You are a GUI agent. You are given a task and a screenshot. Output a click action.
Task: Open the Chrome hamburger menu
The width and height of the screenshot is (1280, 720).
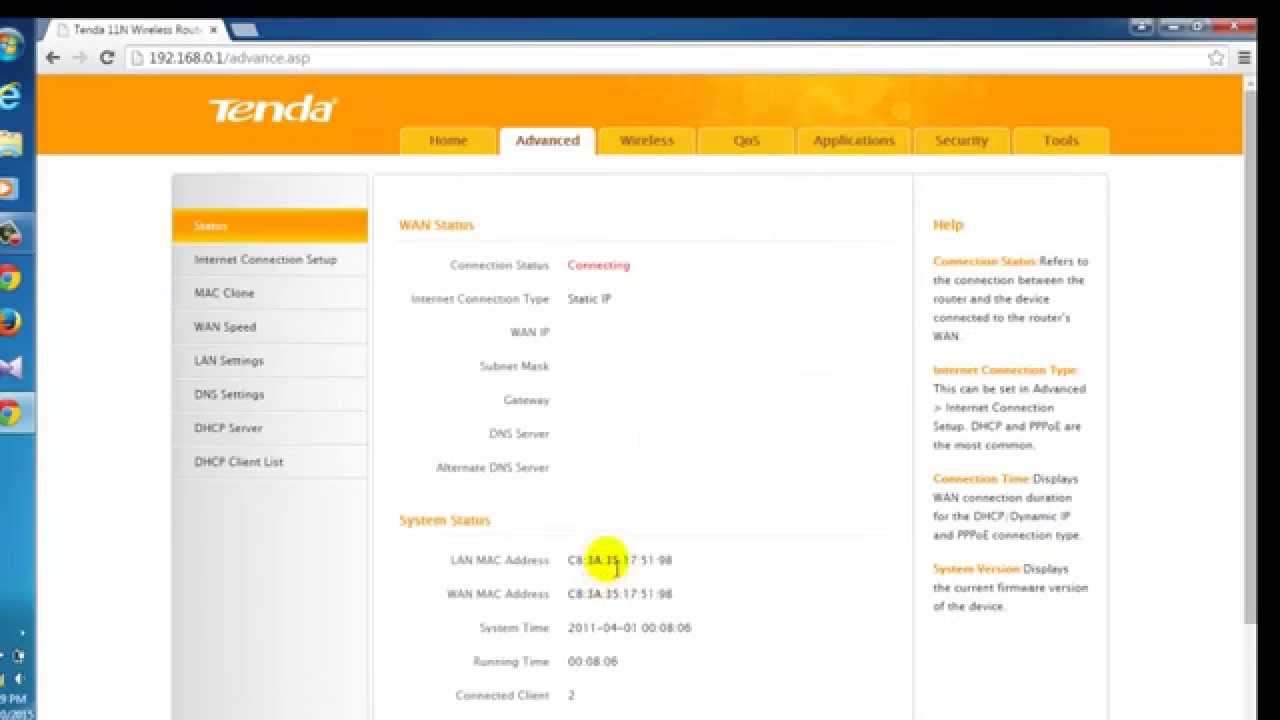[1245, 58]
